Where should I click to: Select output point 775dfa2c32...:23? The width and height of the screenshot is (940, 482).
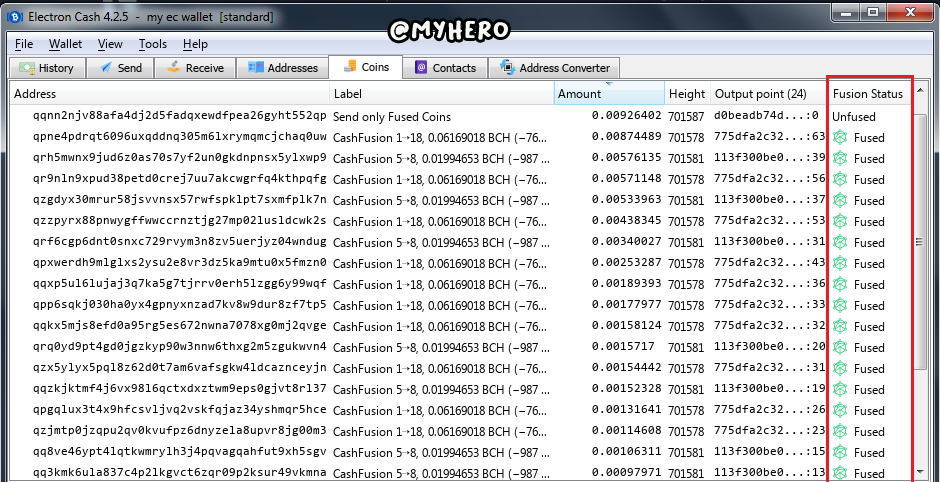click(770, 432)
